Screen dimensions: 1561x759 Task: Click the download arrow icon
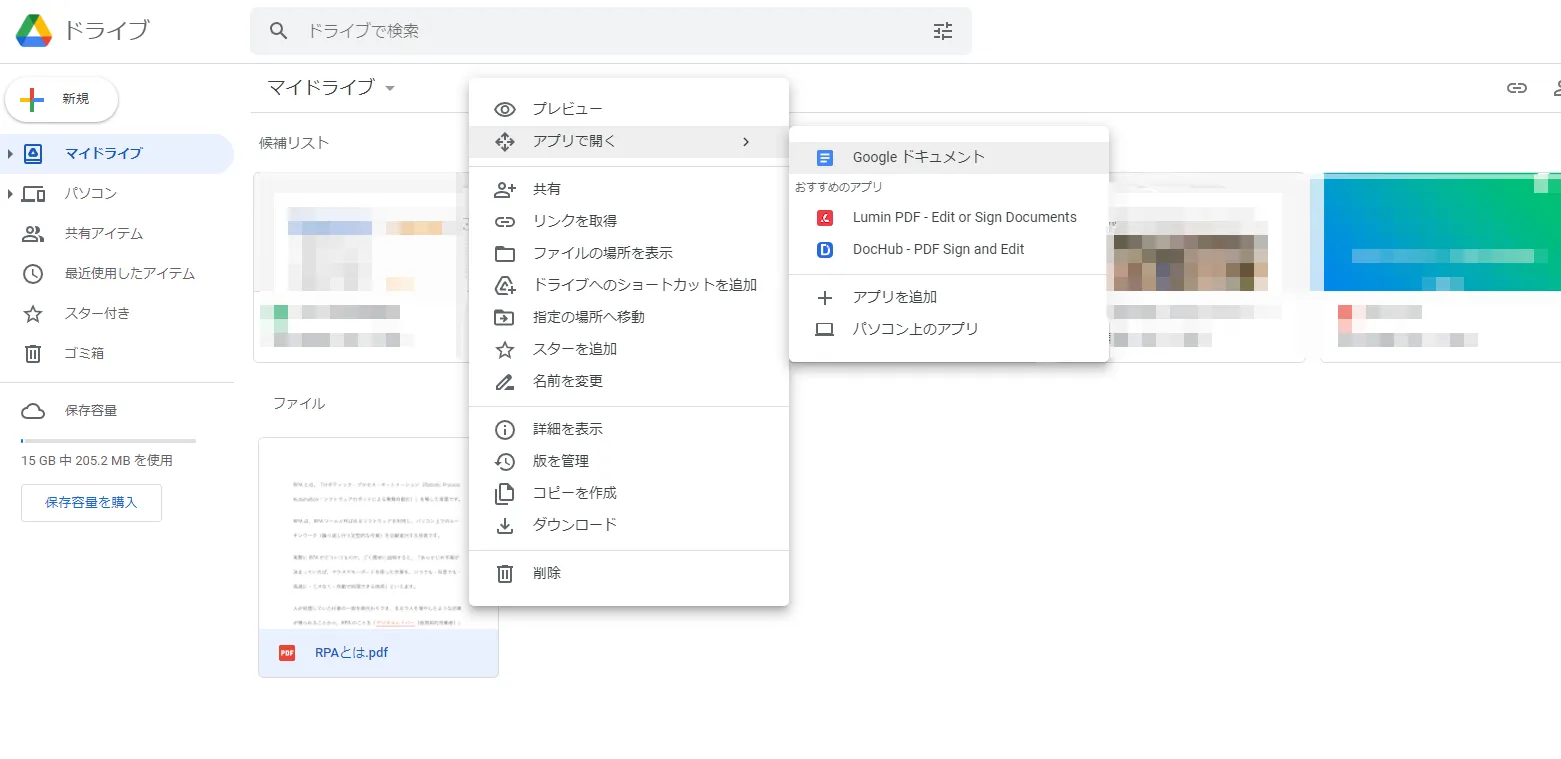[505, 525]
